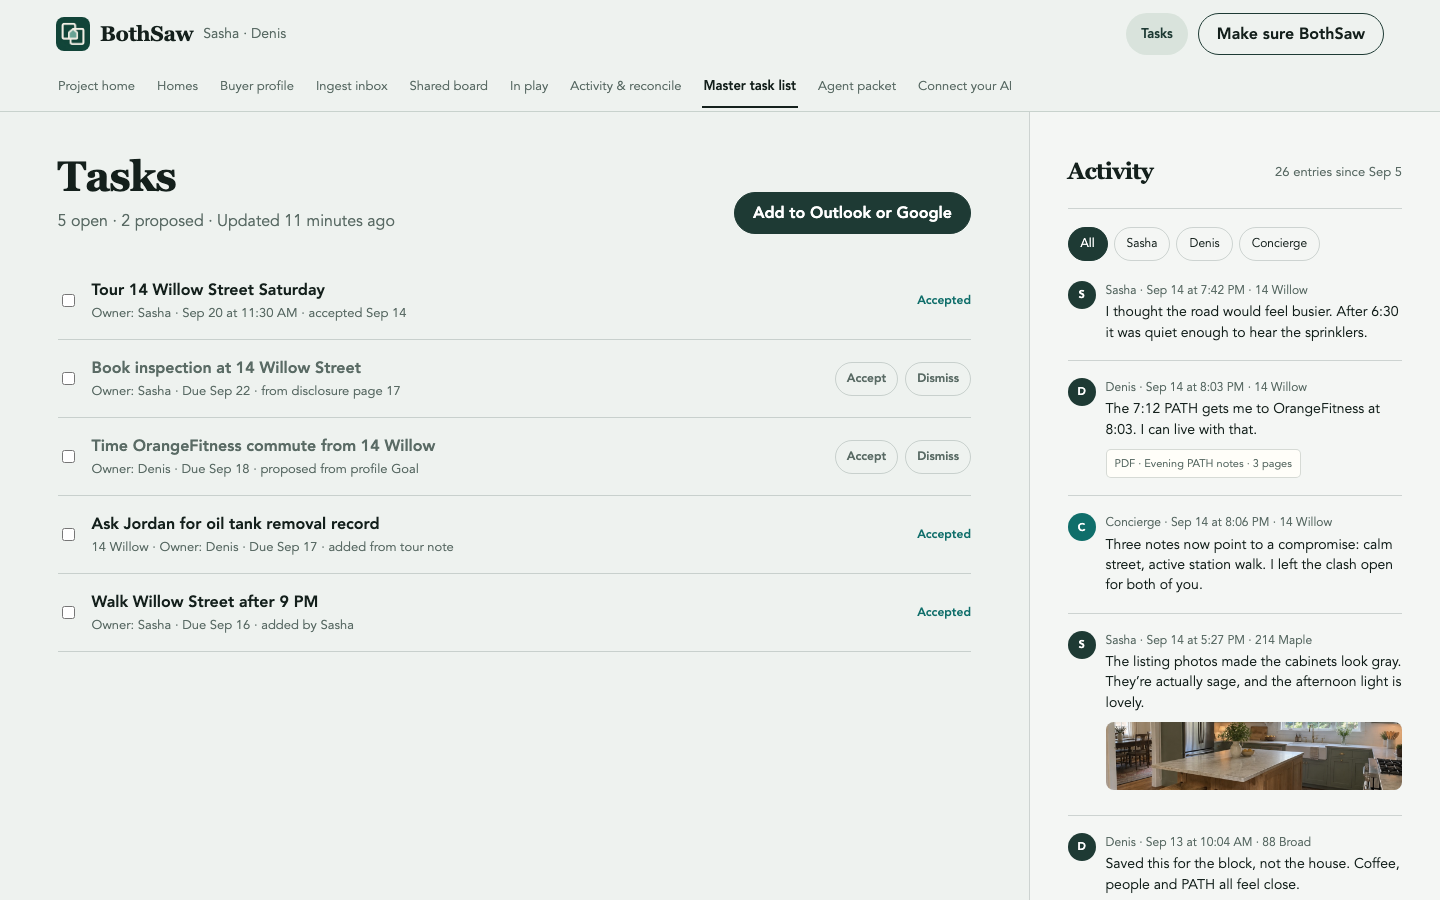Viewport: 1440px width, 900px height.
Task: Click Denis's avatar on the 8:03 PM entry
Action: (1081, 392)
